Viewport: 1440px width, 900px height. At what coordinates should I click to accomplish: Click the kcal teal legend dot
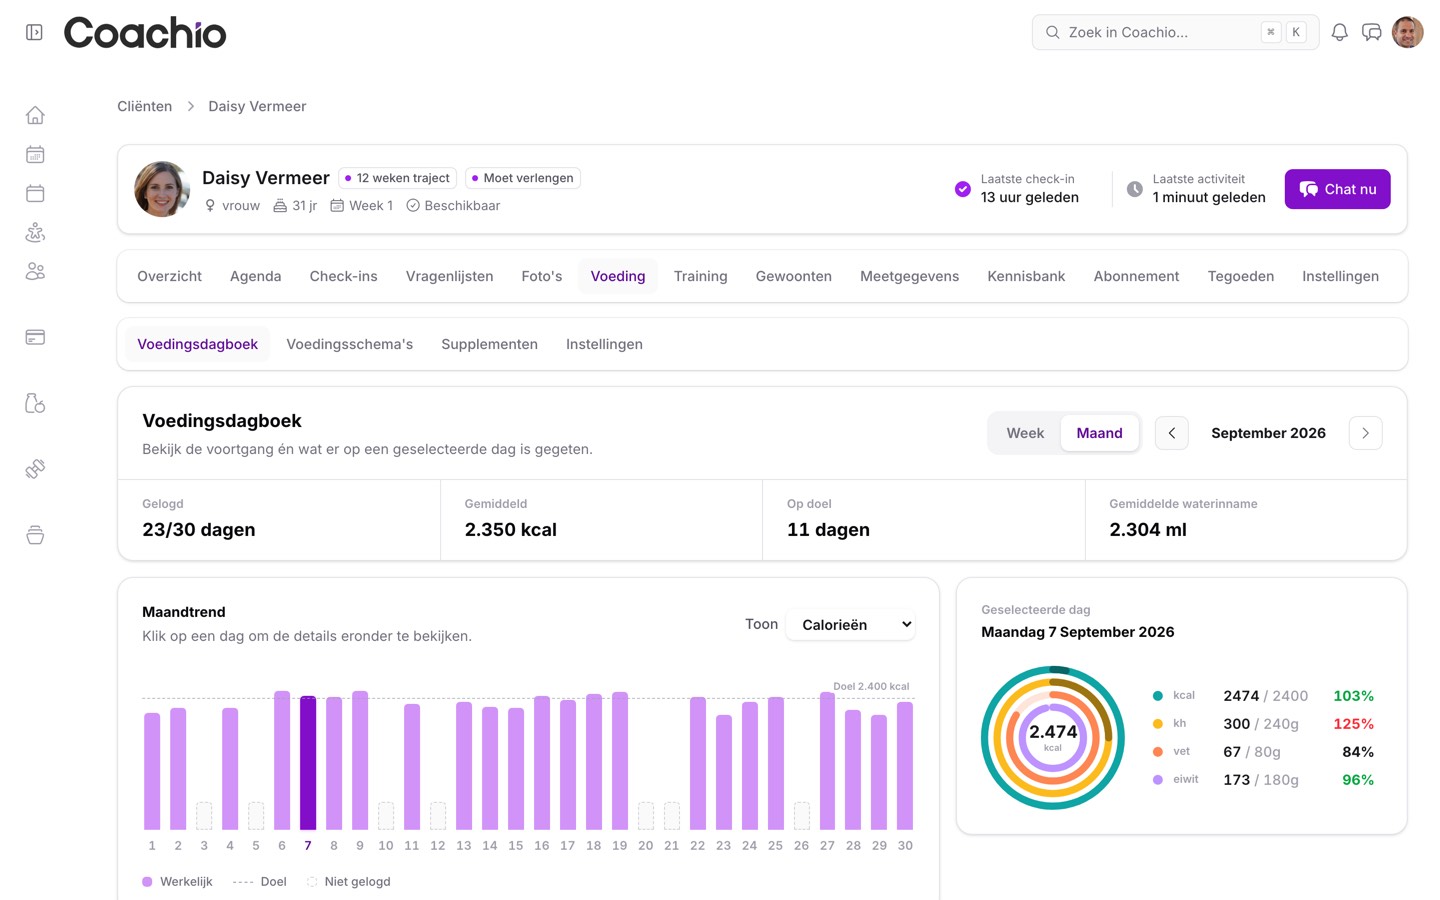(1157, 695)
